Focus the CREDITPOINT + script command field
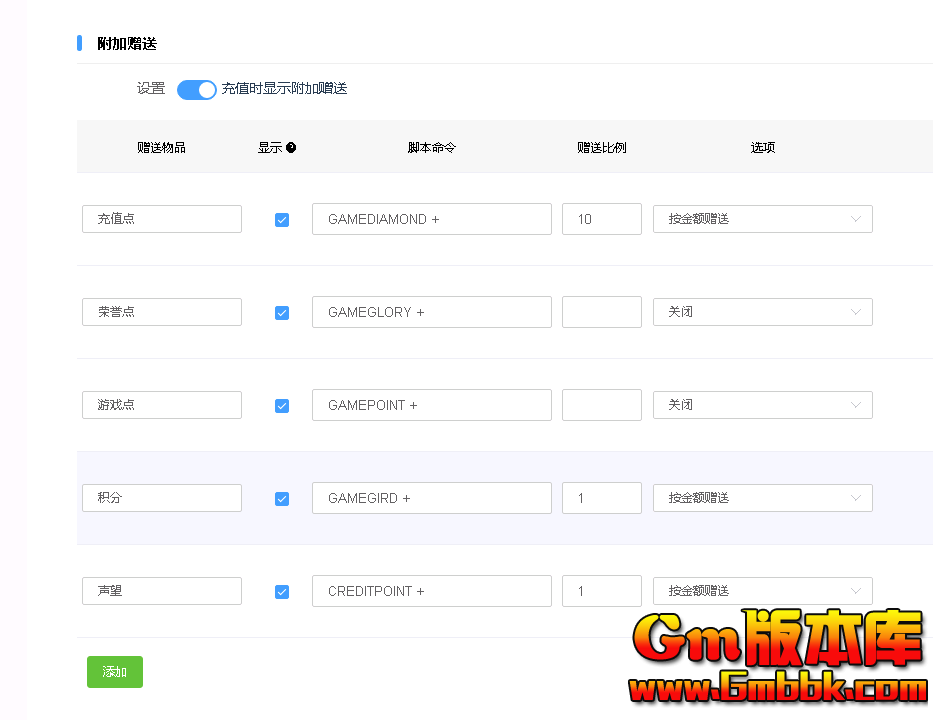 [431, 591]
